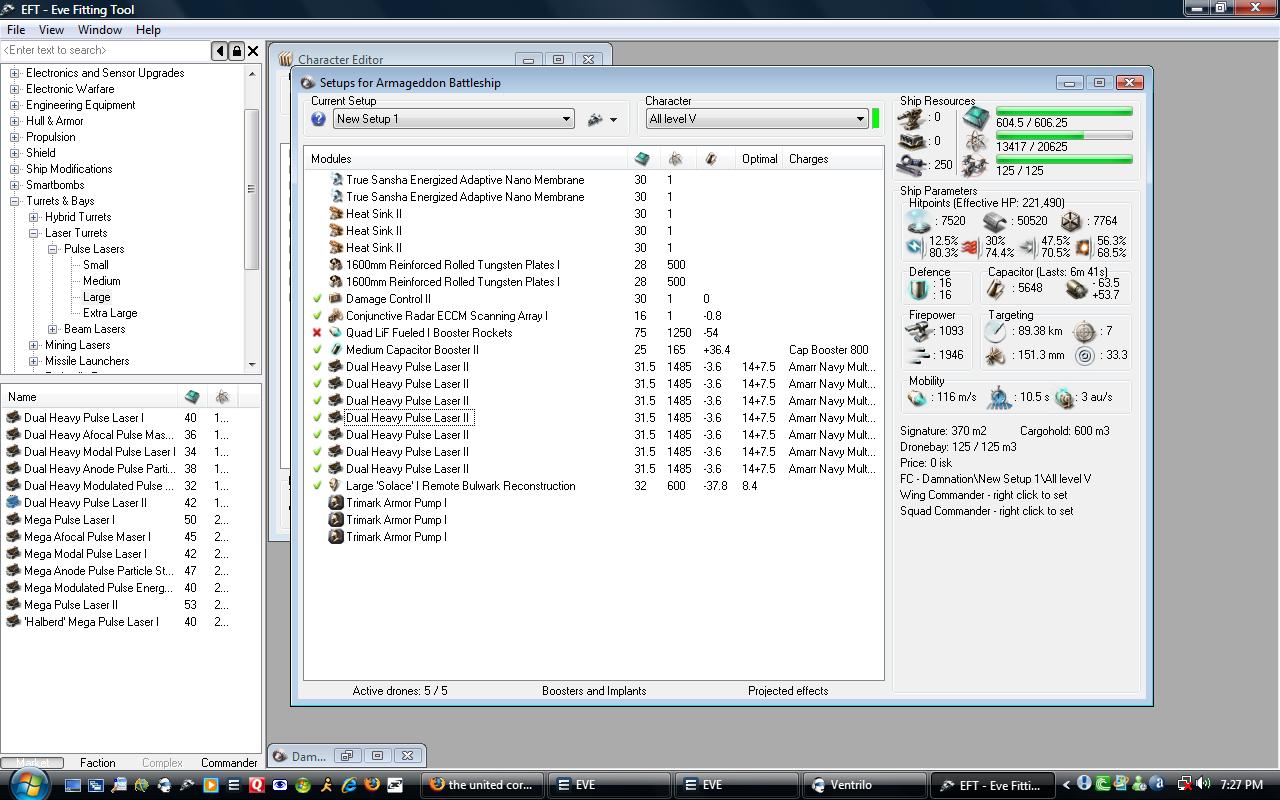Open the File menu
Viewport: 1280px width, 800px height.
(x=16, y=30)
